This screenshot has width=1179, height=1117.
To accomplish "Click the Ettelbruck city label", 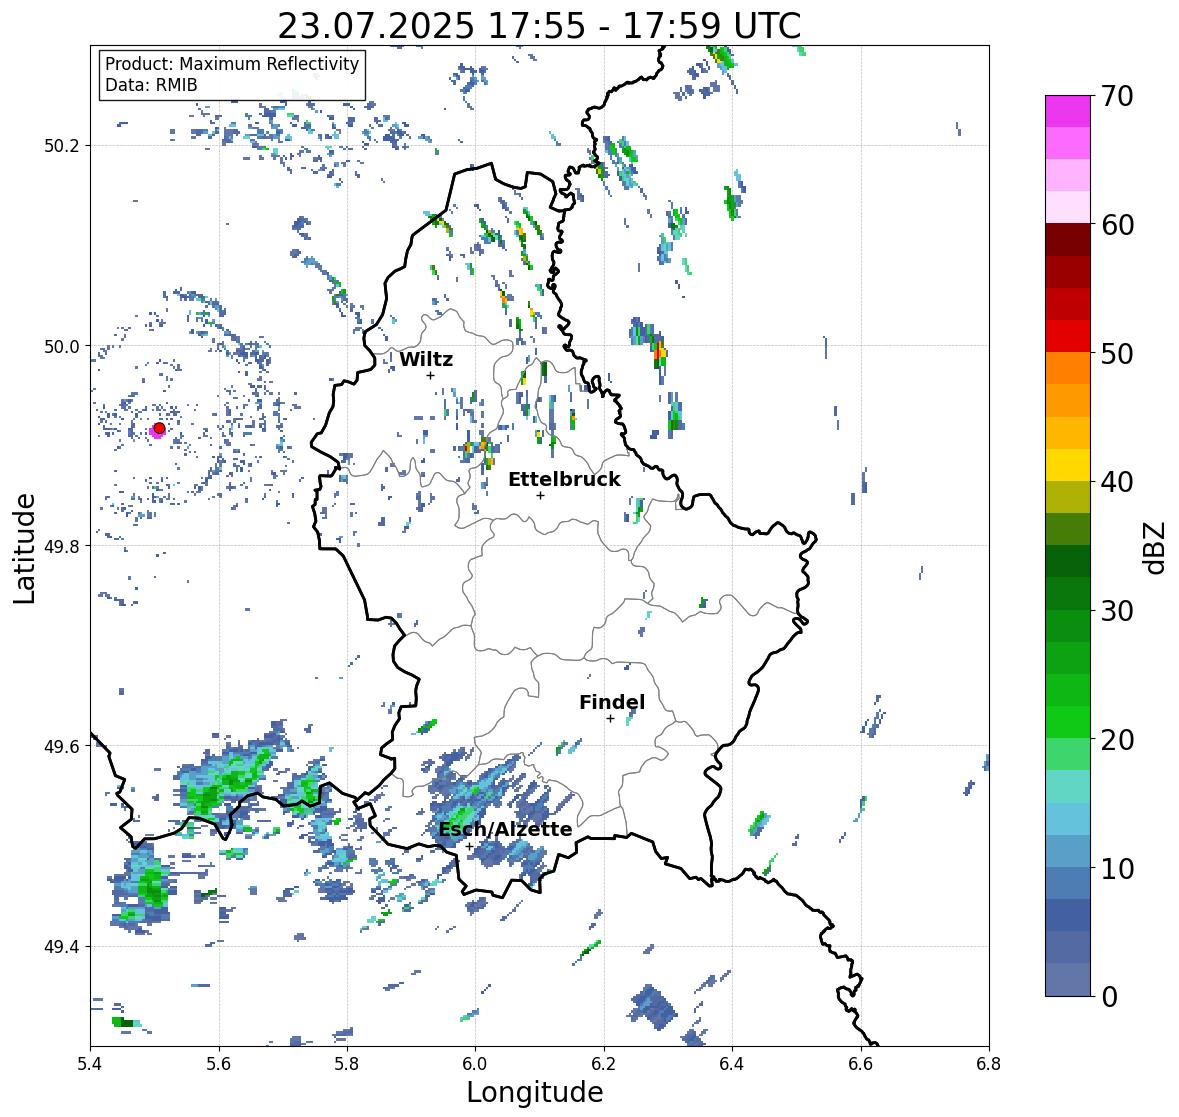I will [x=564, y=479].
